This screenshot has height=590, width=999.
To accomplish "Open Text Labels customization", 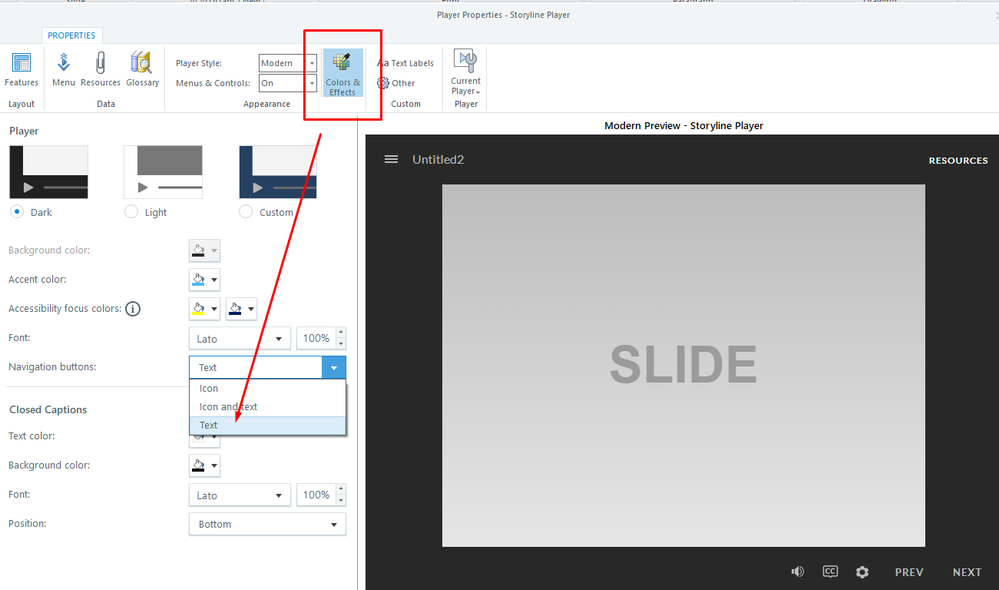I will click(x=405, y=63).
